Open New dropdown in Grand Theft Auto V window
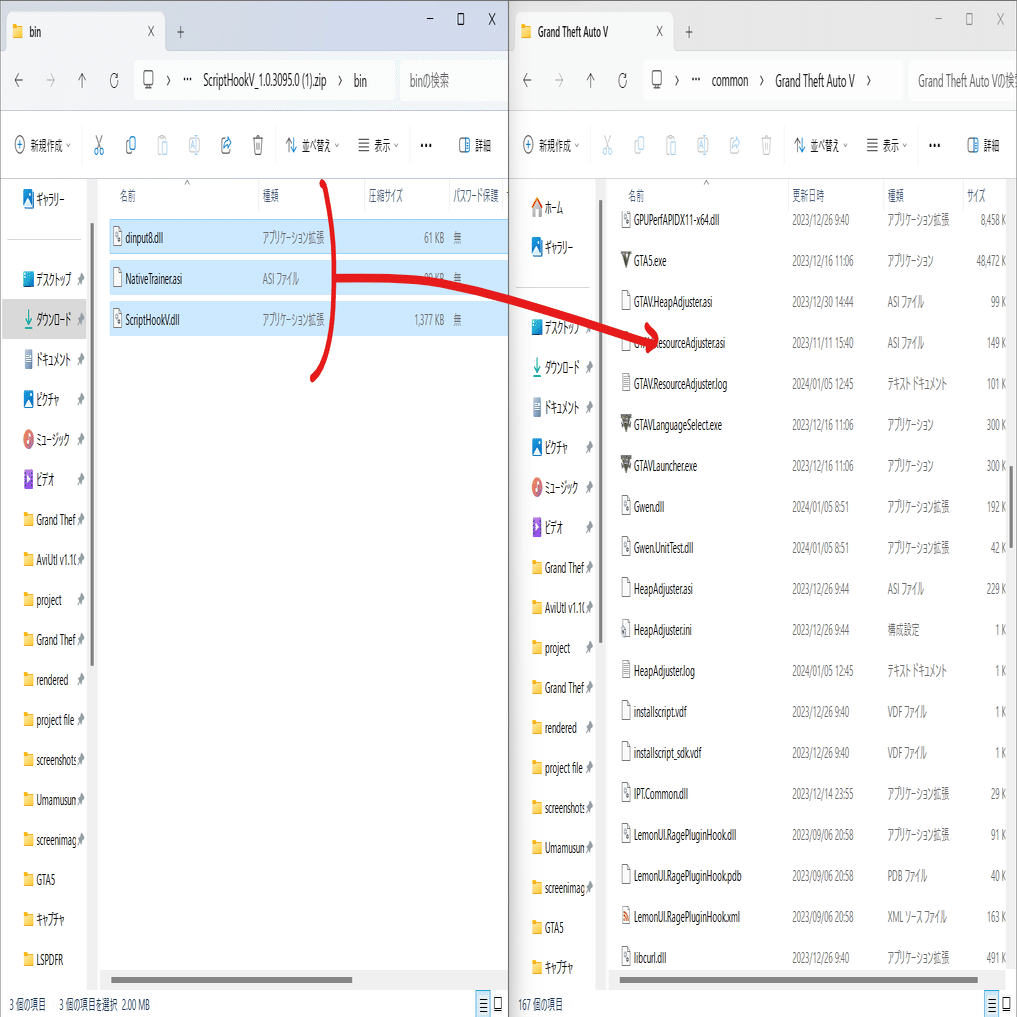The height and width of the screenshot is (1017, 1017). [x=551, y=145]
